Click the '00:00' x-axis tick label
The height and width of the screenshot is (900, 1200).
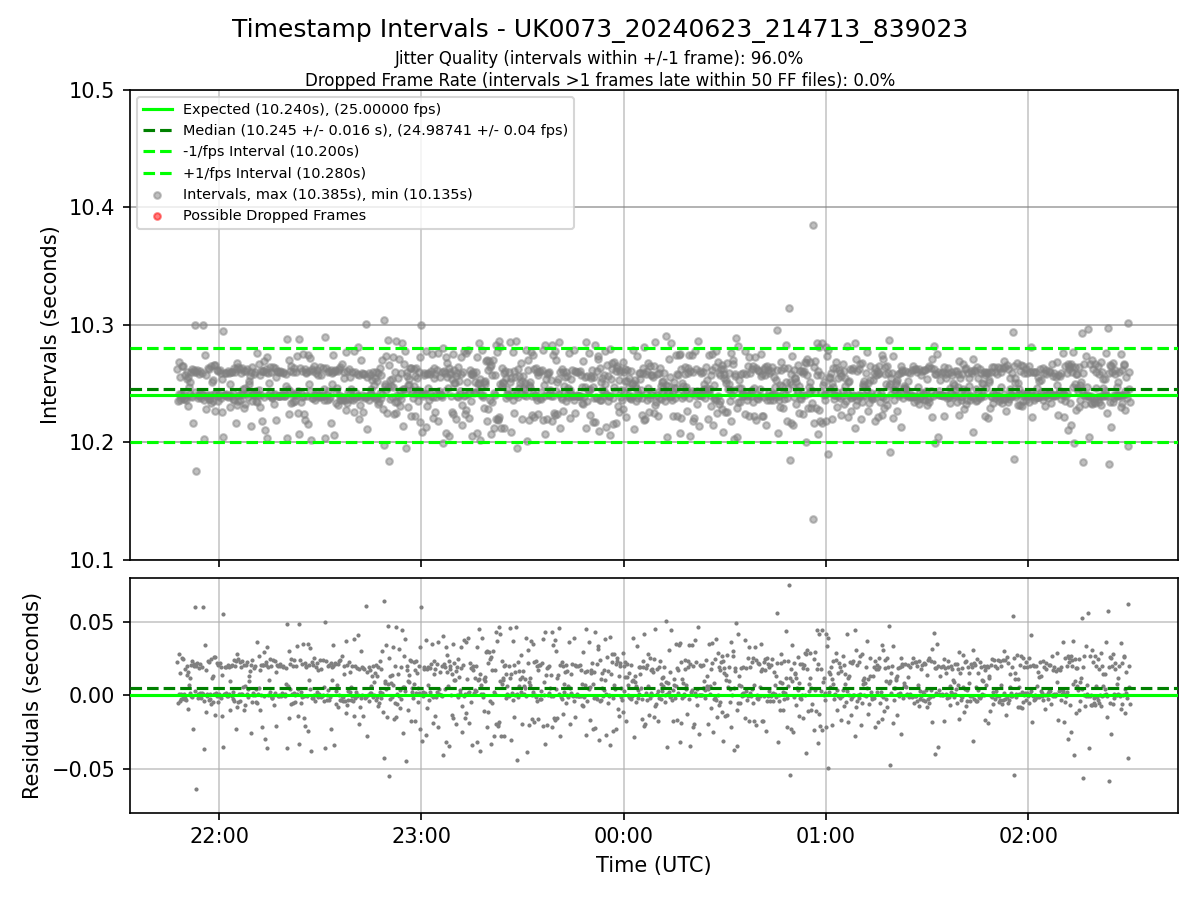click(623, 834)
